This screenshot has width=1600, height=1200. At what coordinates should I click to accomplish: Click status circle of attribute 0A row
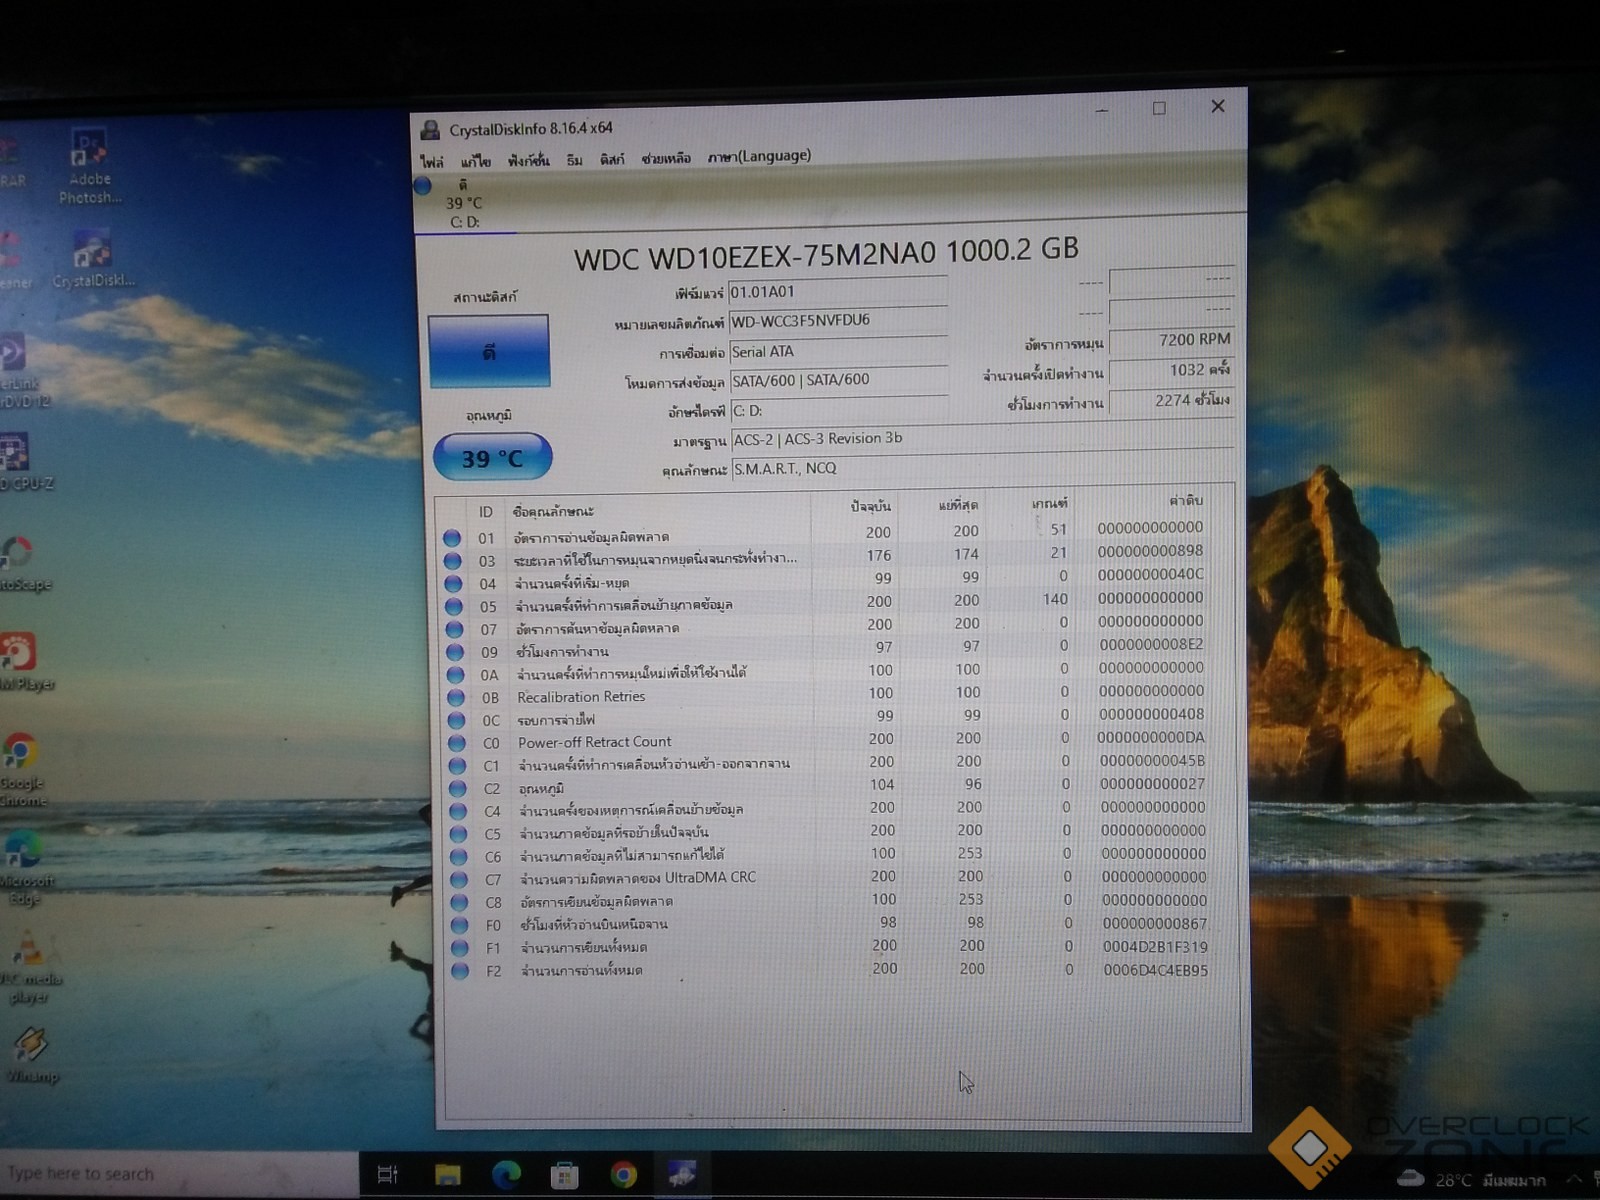(455, 675)
